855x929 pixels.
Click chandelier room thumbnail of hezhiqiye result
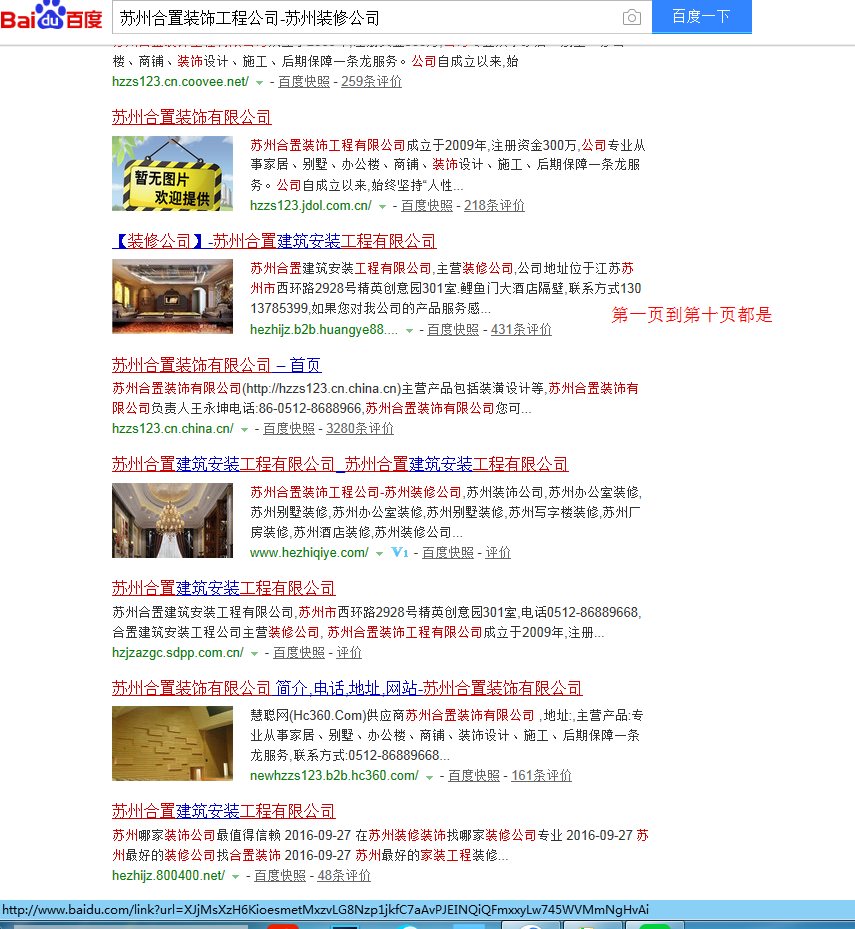(x=172, y=520)
